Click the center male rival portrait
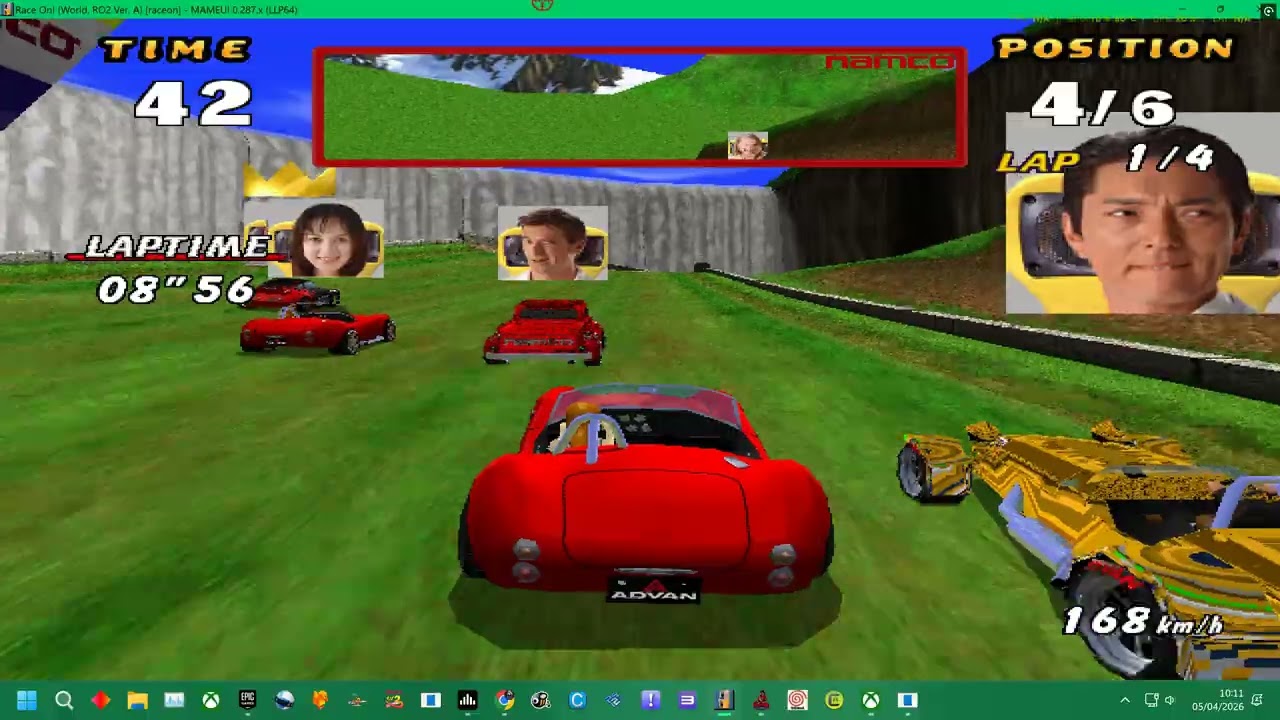Screen dimensions: 1280x720 (553, 243)
